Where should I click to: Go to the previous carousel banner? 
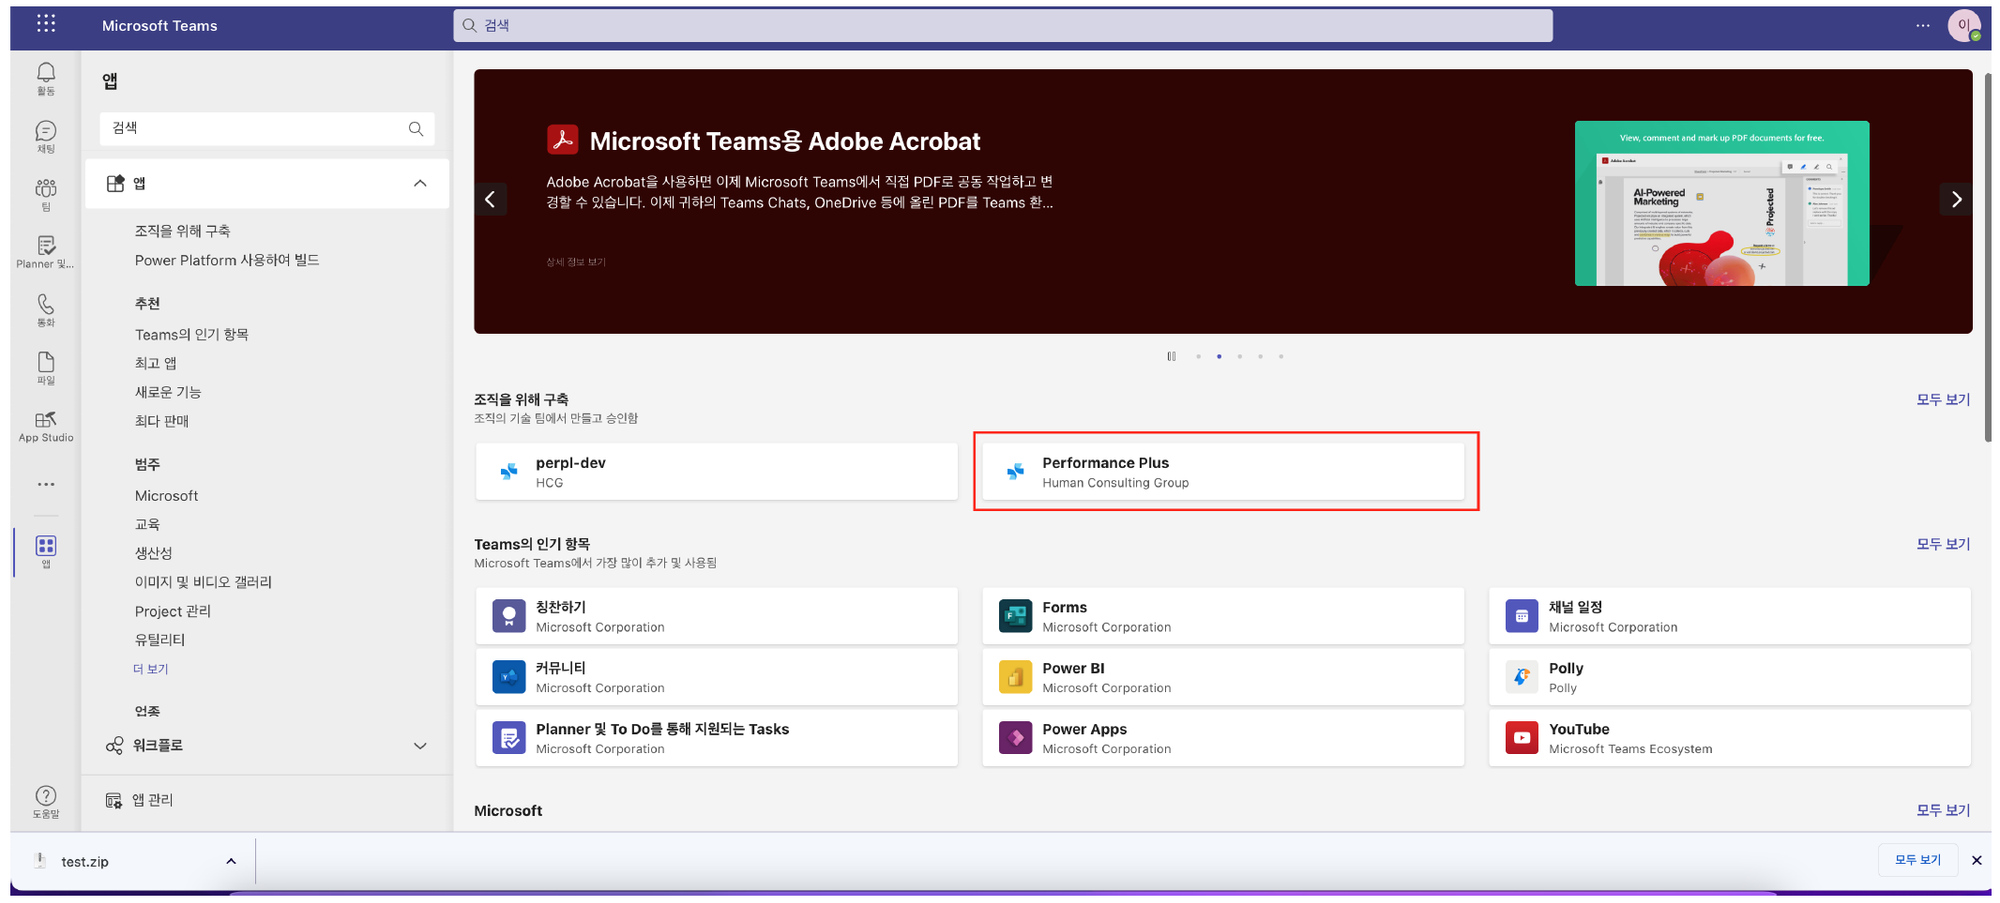(490, 199)
